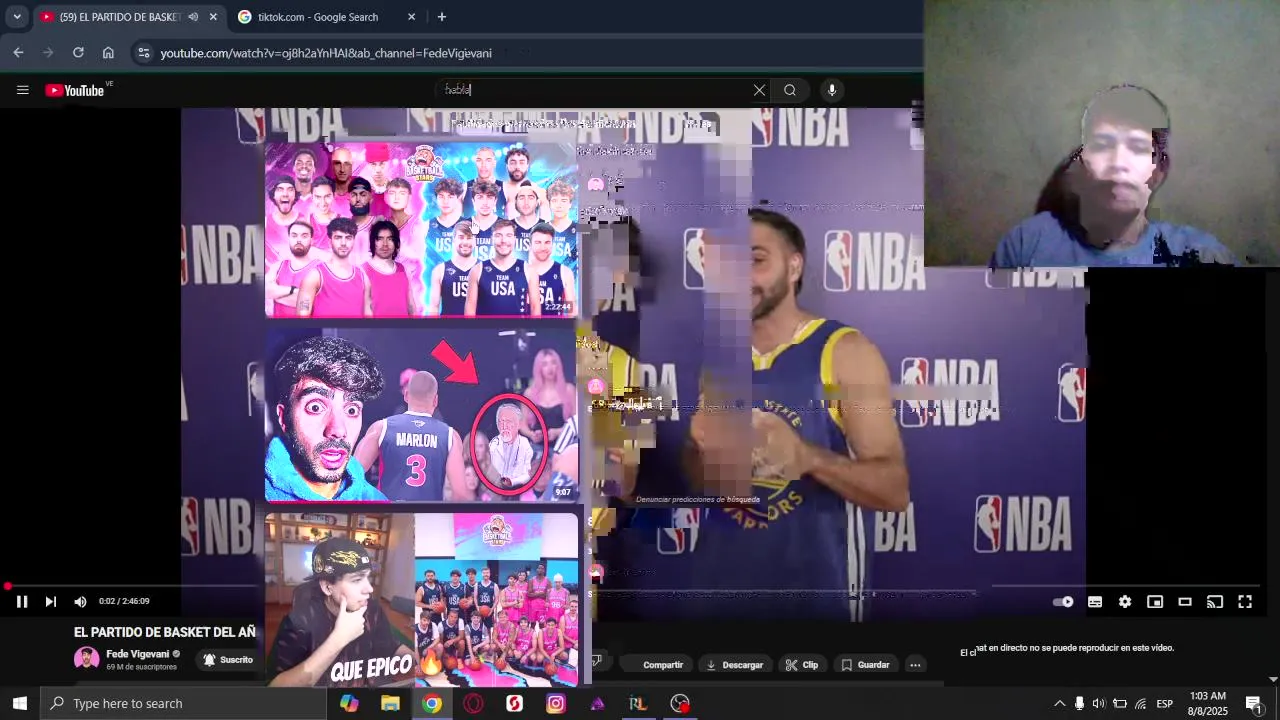Open Copilot from the taskbar
Screen dimensions: 1280x720
tap(349, 703)
